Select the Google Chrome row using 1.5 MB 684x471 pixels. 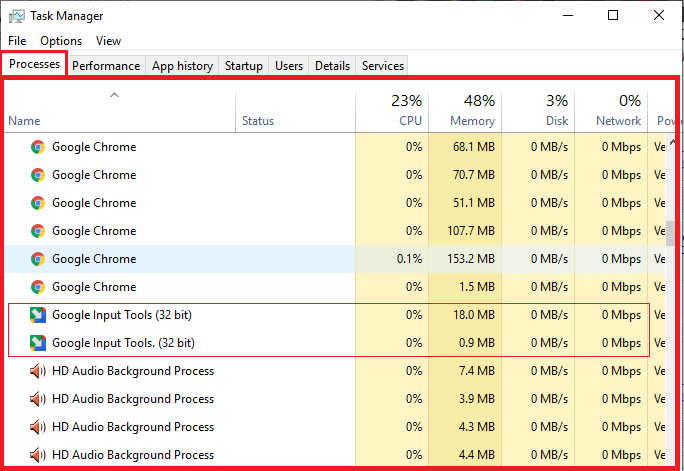(x=335, y=287)
